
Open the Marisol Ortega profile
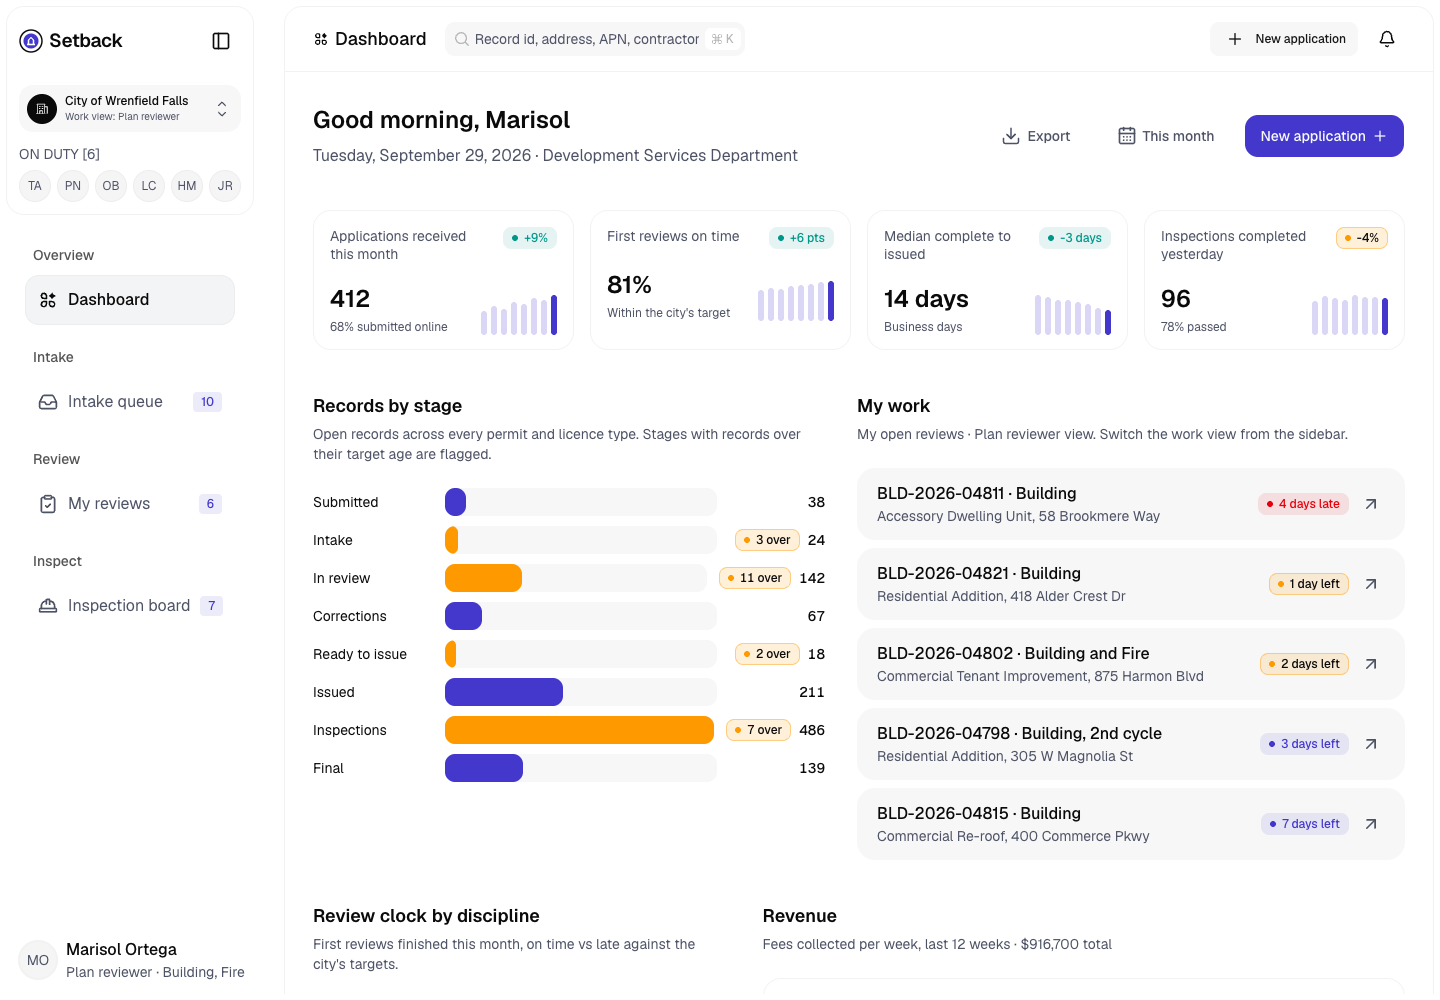coord(131,960)
